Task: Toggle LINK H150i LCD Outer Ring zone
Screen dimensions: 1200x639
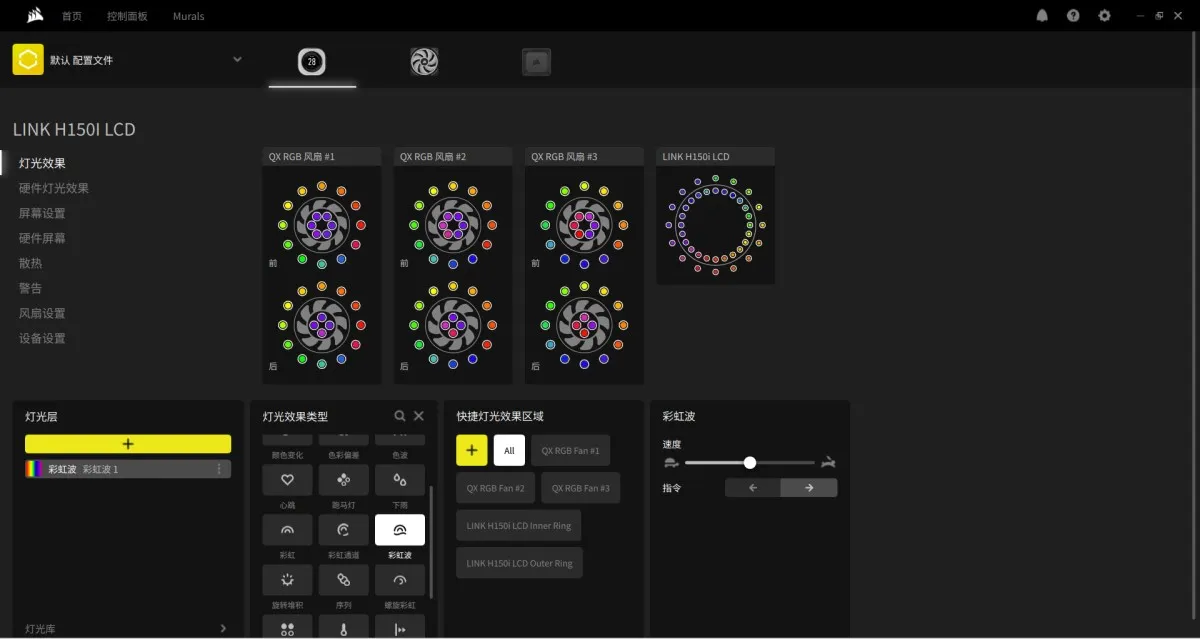Action: tap(520, 563)
